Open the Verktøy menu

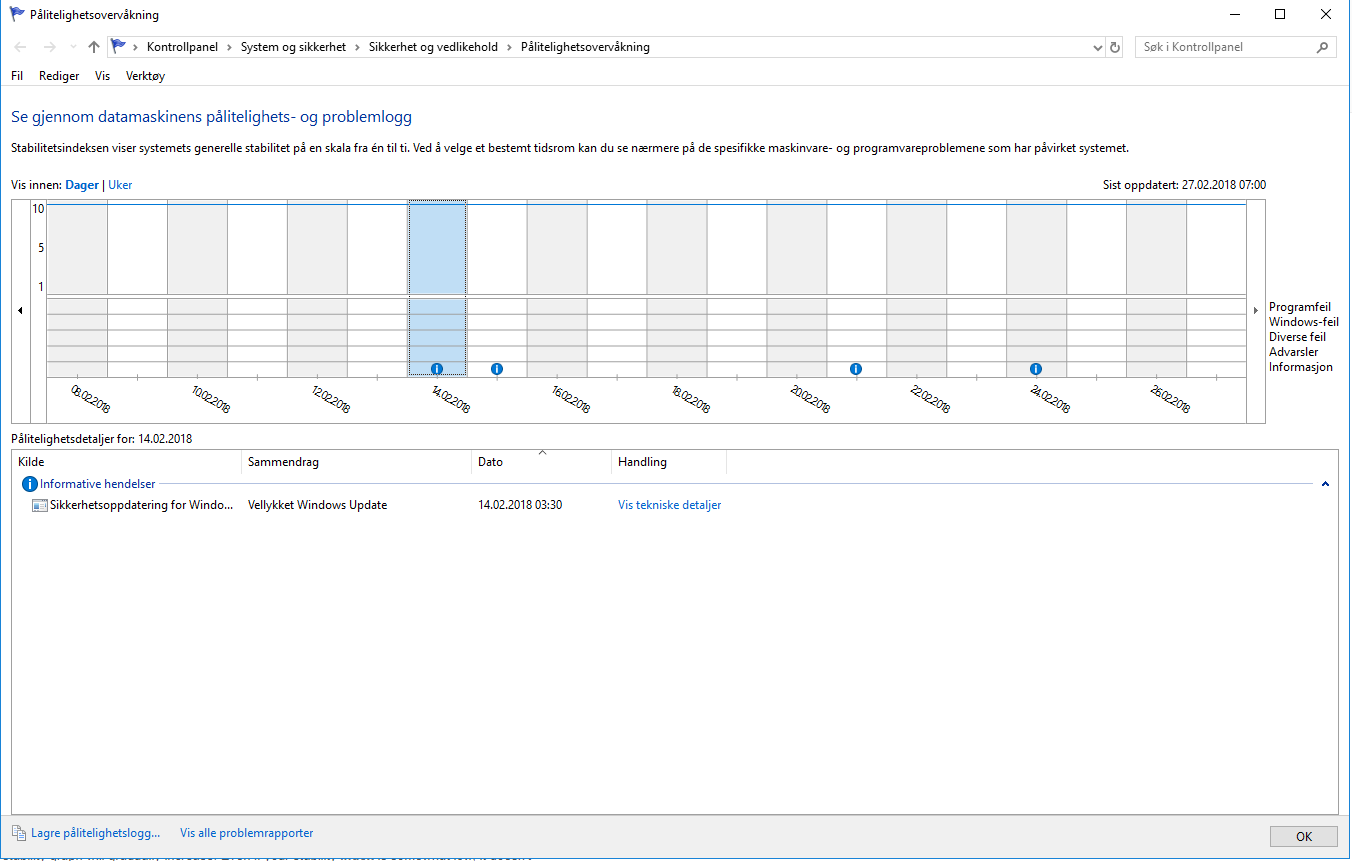coord(145,76)
